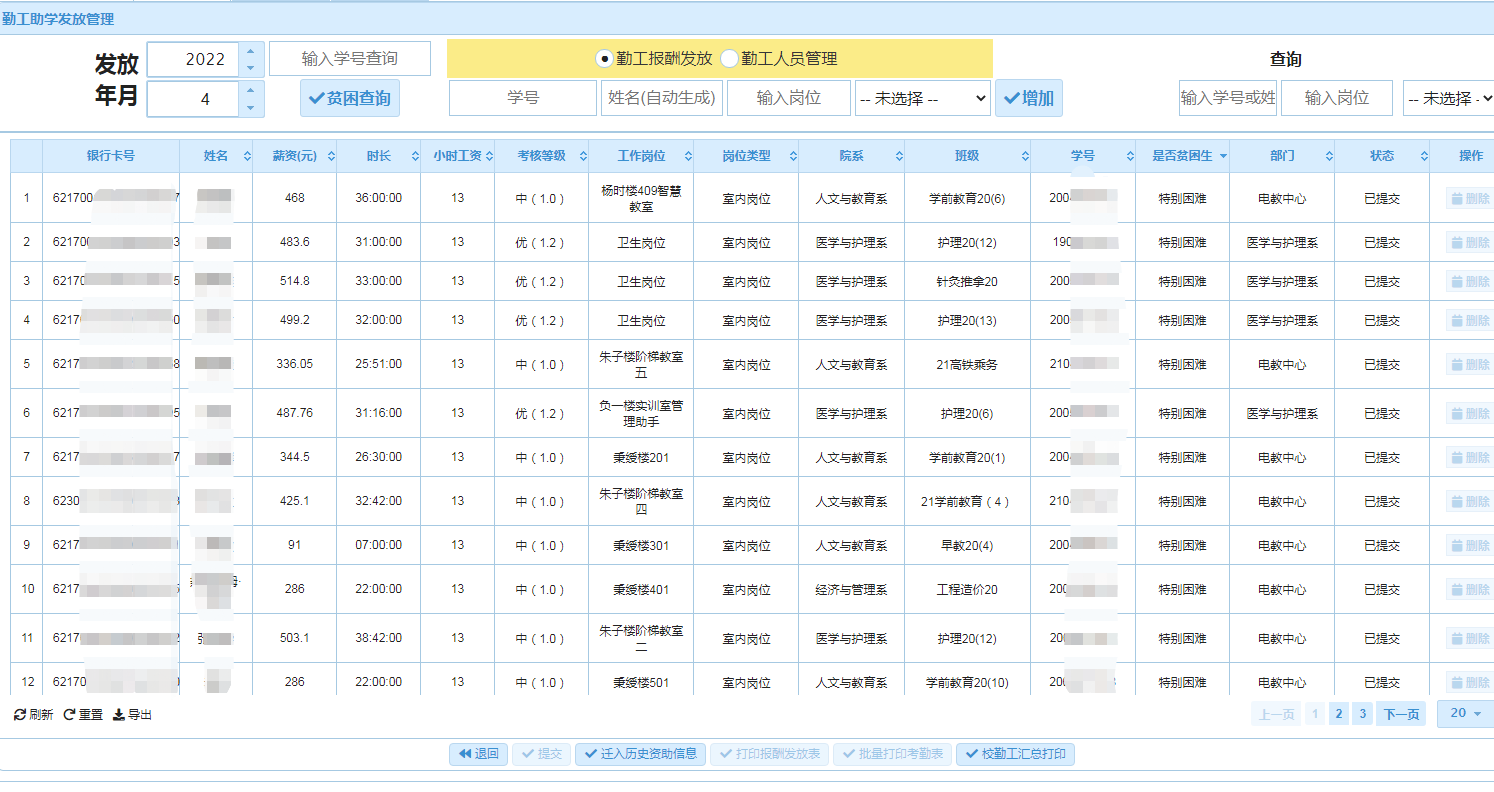Click the 贫困查询 button

349,98
